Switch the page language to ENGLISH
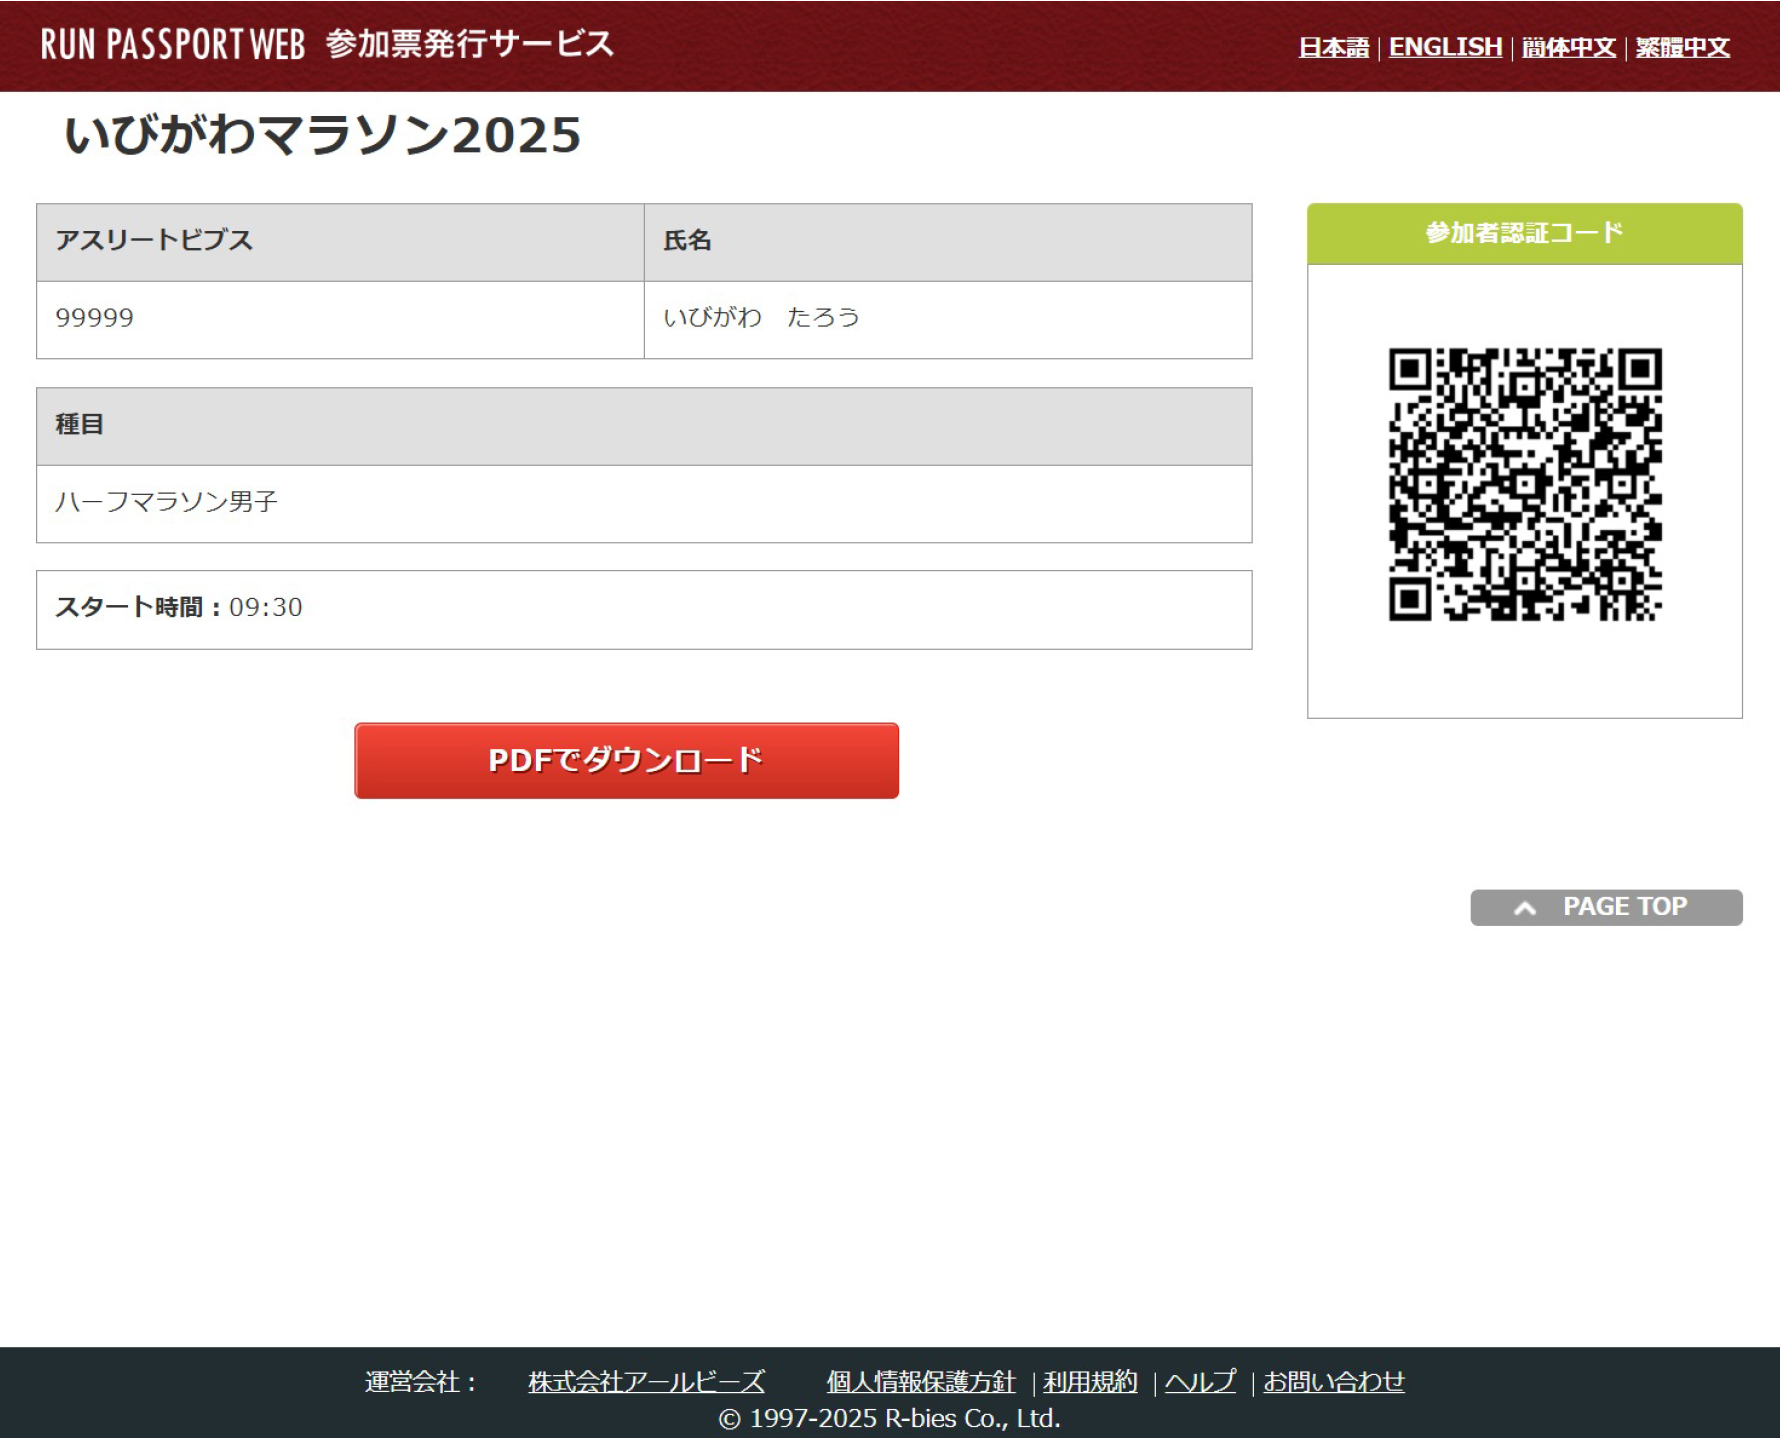 [1445, 47]
